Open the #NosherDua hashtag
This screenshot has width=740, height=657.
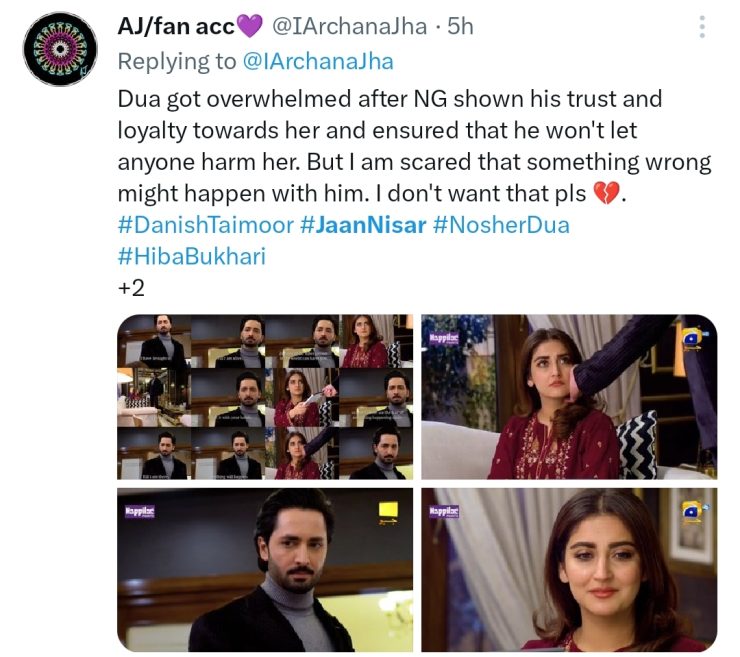click(x=501, y=225)
